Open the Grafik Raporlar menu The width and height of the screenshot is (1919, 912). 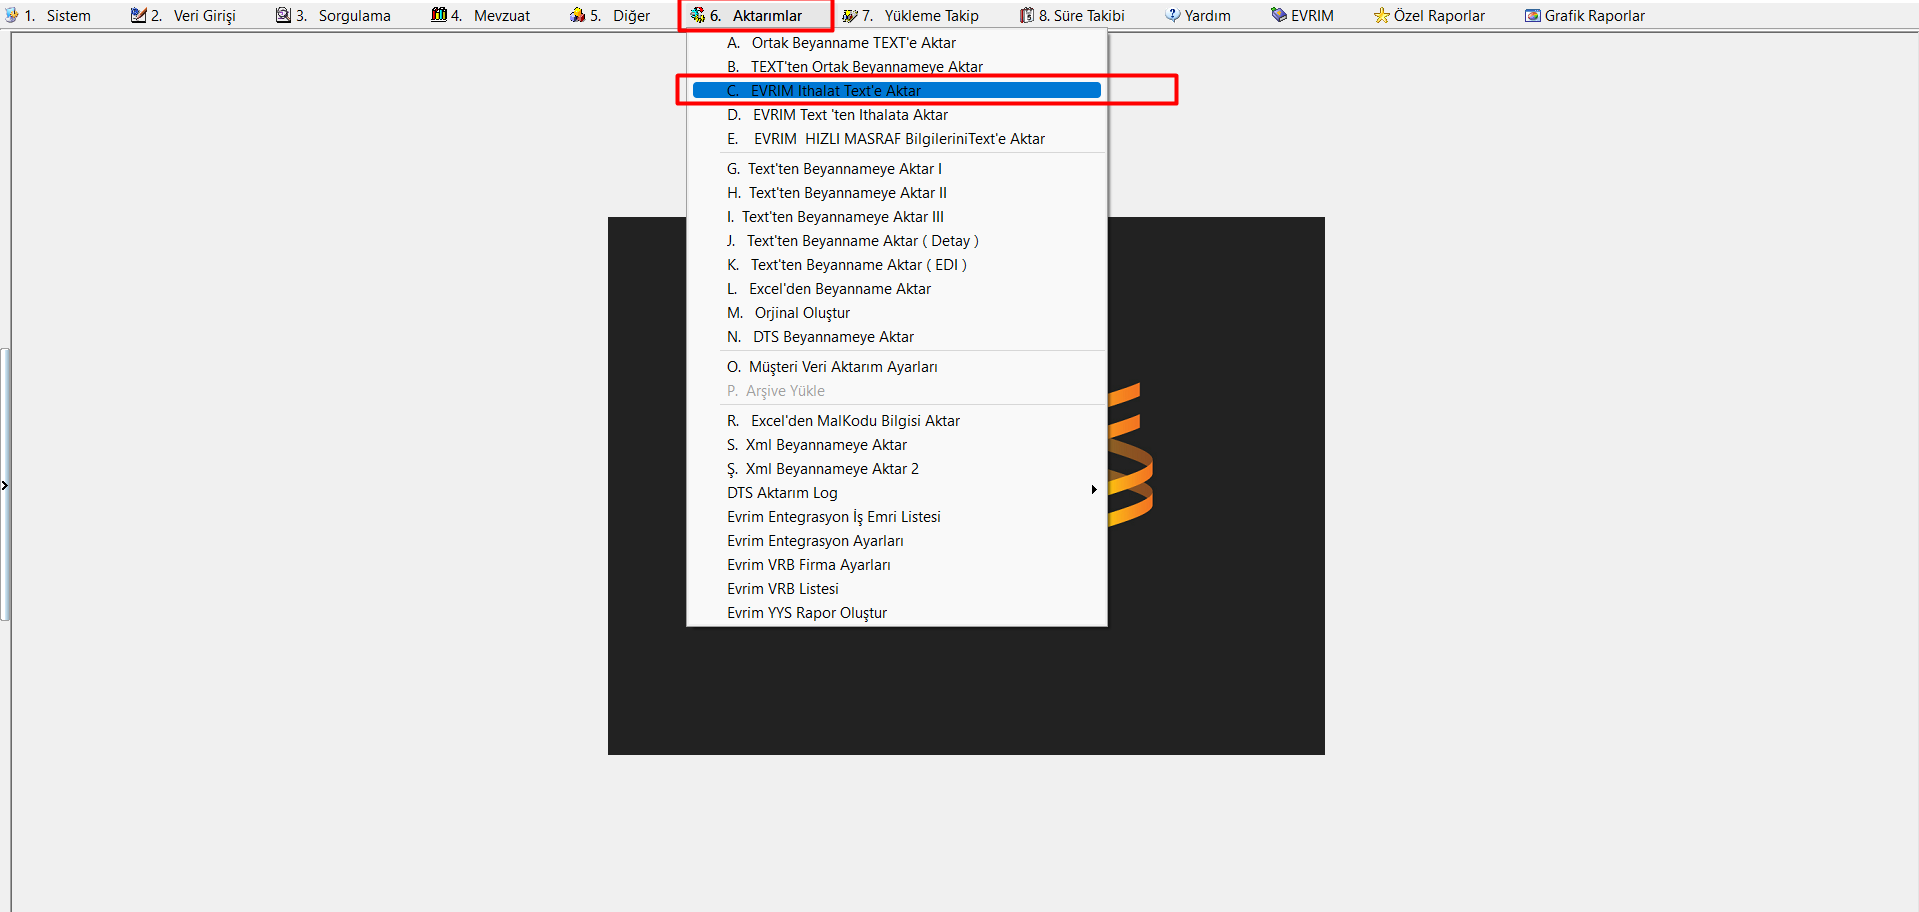tap(1594, 16)
